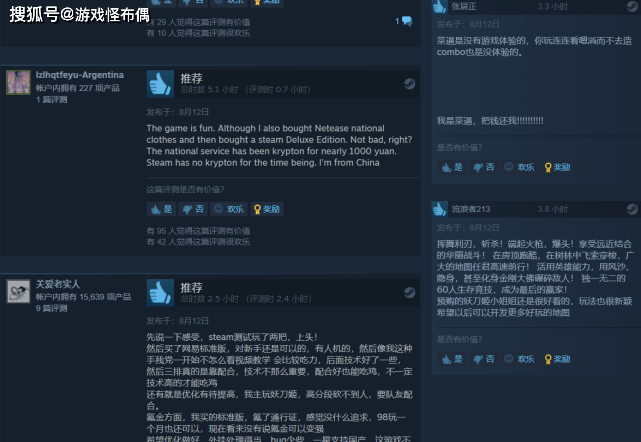
Task: Vote 否 on 张晨正's review
Action: click(484, 167)
